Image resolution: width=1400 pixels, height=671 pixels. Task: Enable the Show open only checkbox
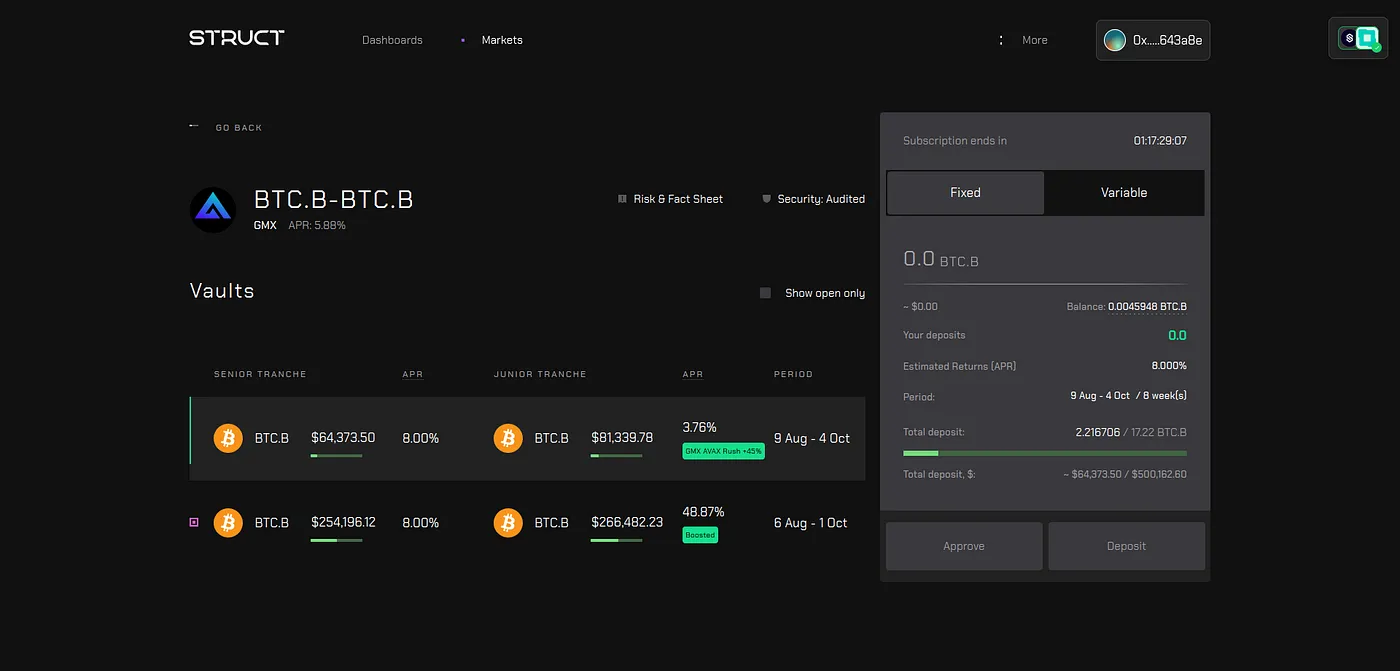766,293
